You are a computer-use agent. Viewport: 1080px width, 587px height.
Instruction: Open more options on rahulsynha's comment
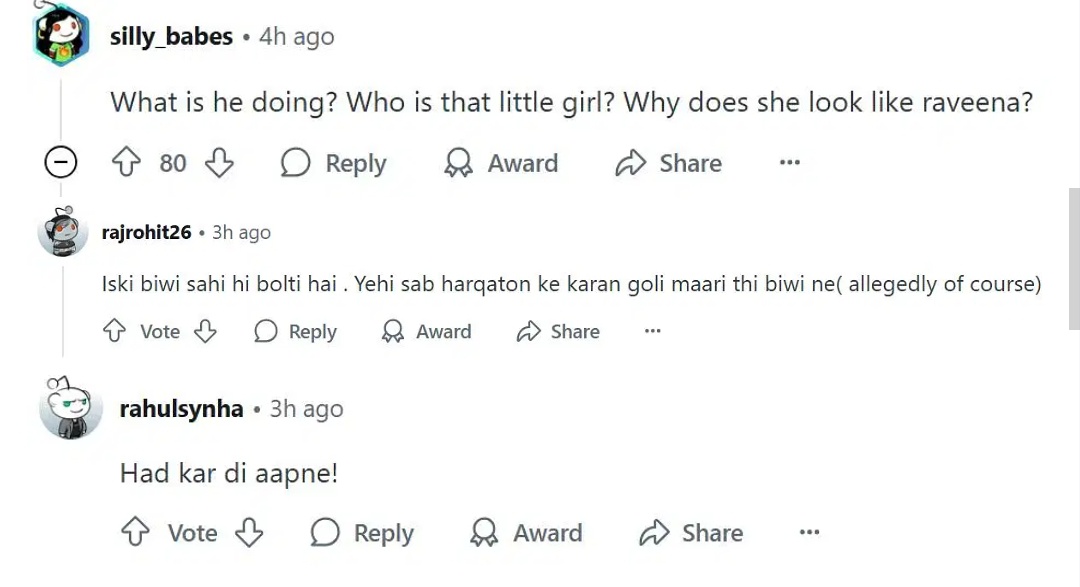point(809,533)
